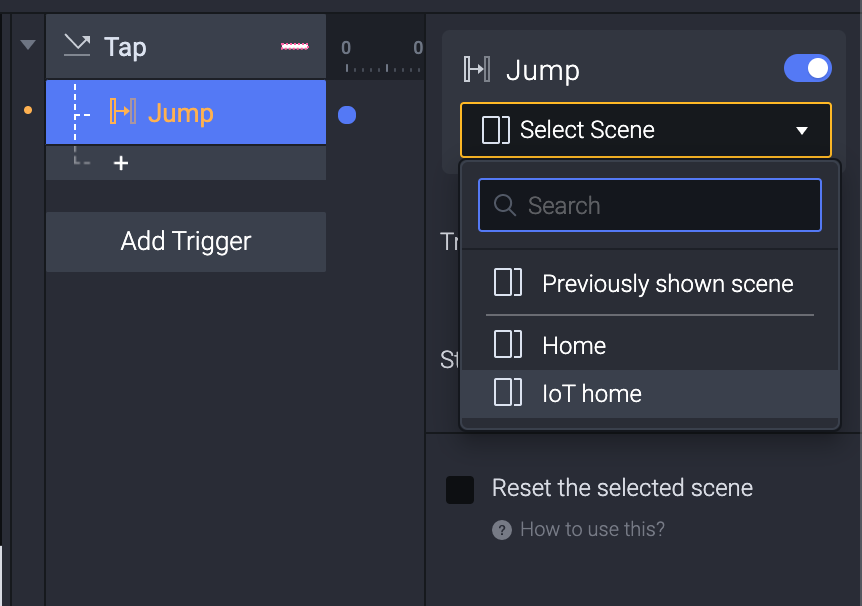Click the search magnifier icon

[x=506, y=206]
